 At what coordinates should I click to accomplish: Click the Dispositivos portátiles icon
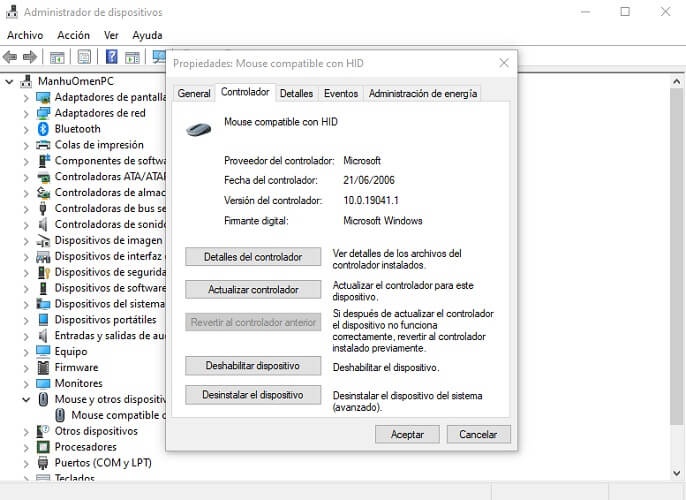click(43, 320)
